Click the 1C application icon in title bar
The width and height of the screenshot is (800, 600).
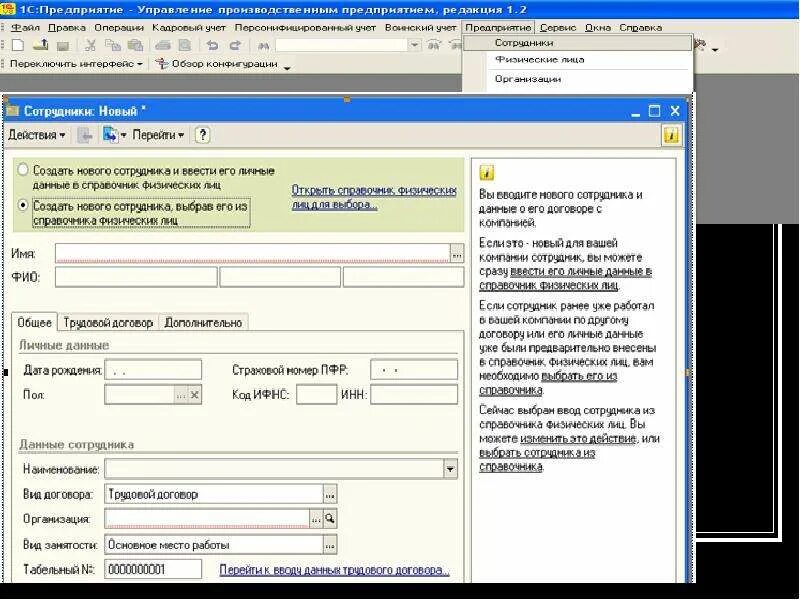click(x=7, y=9)
